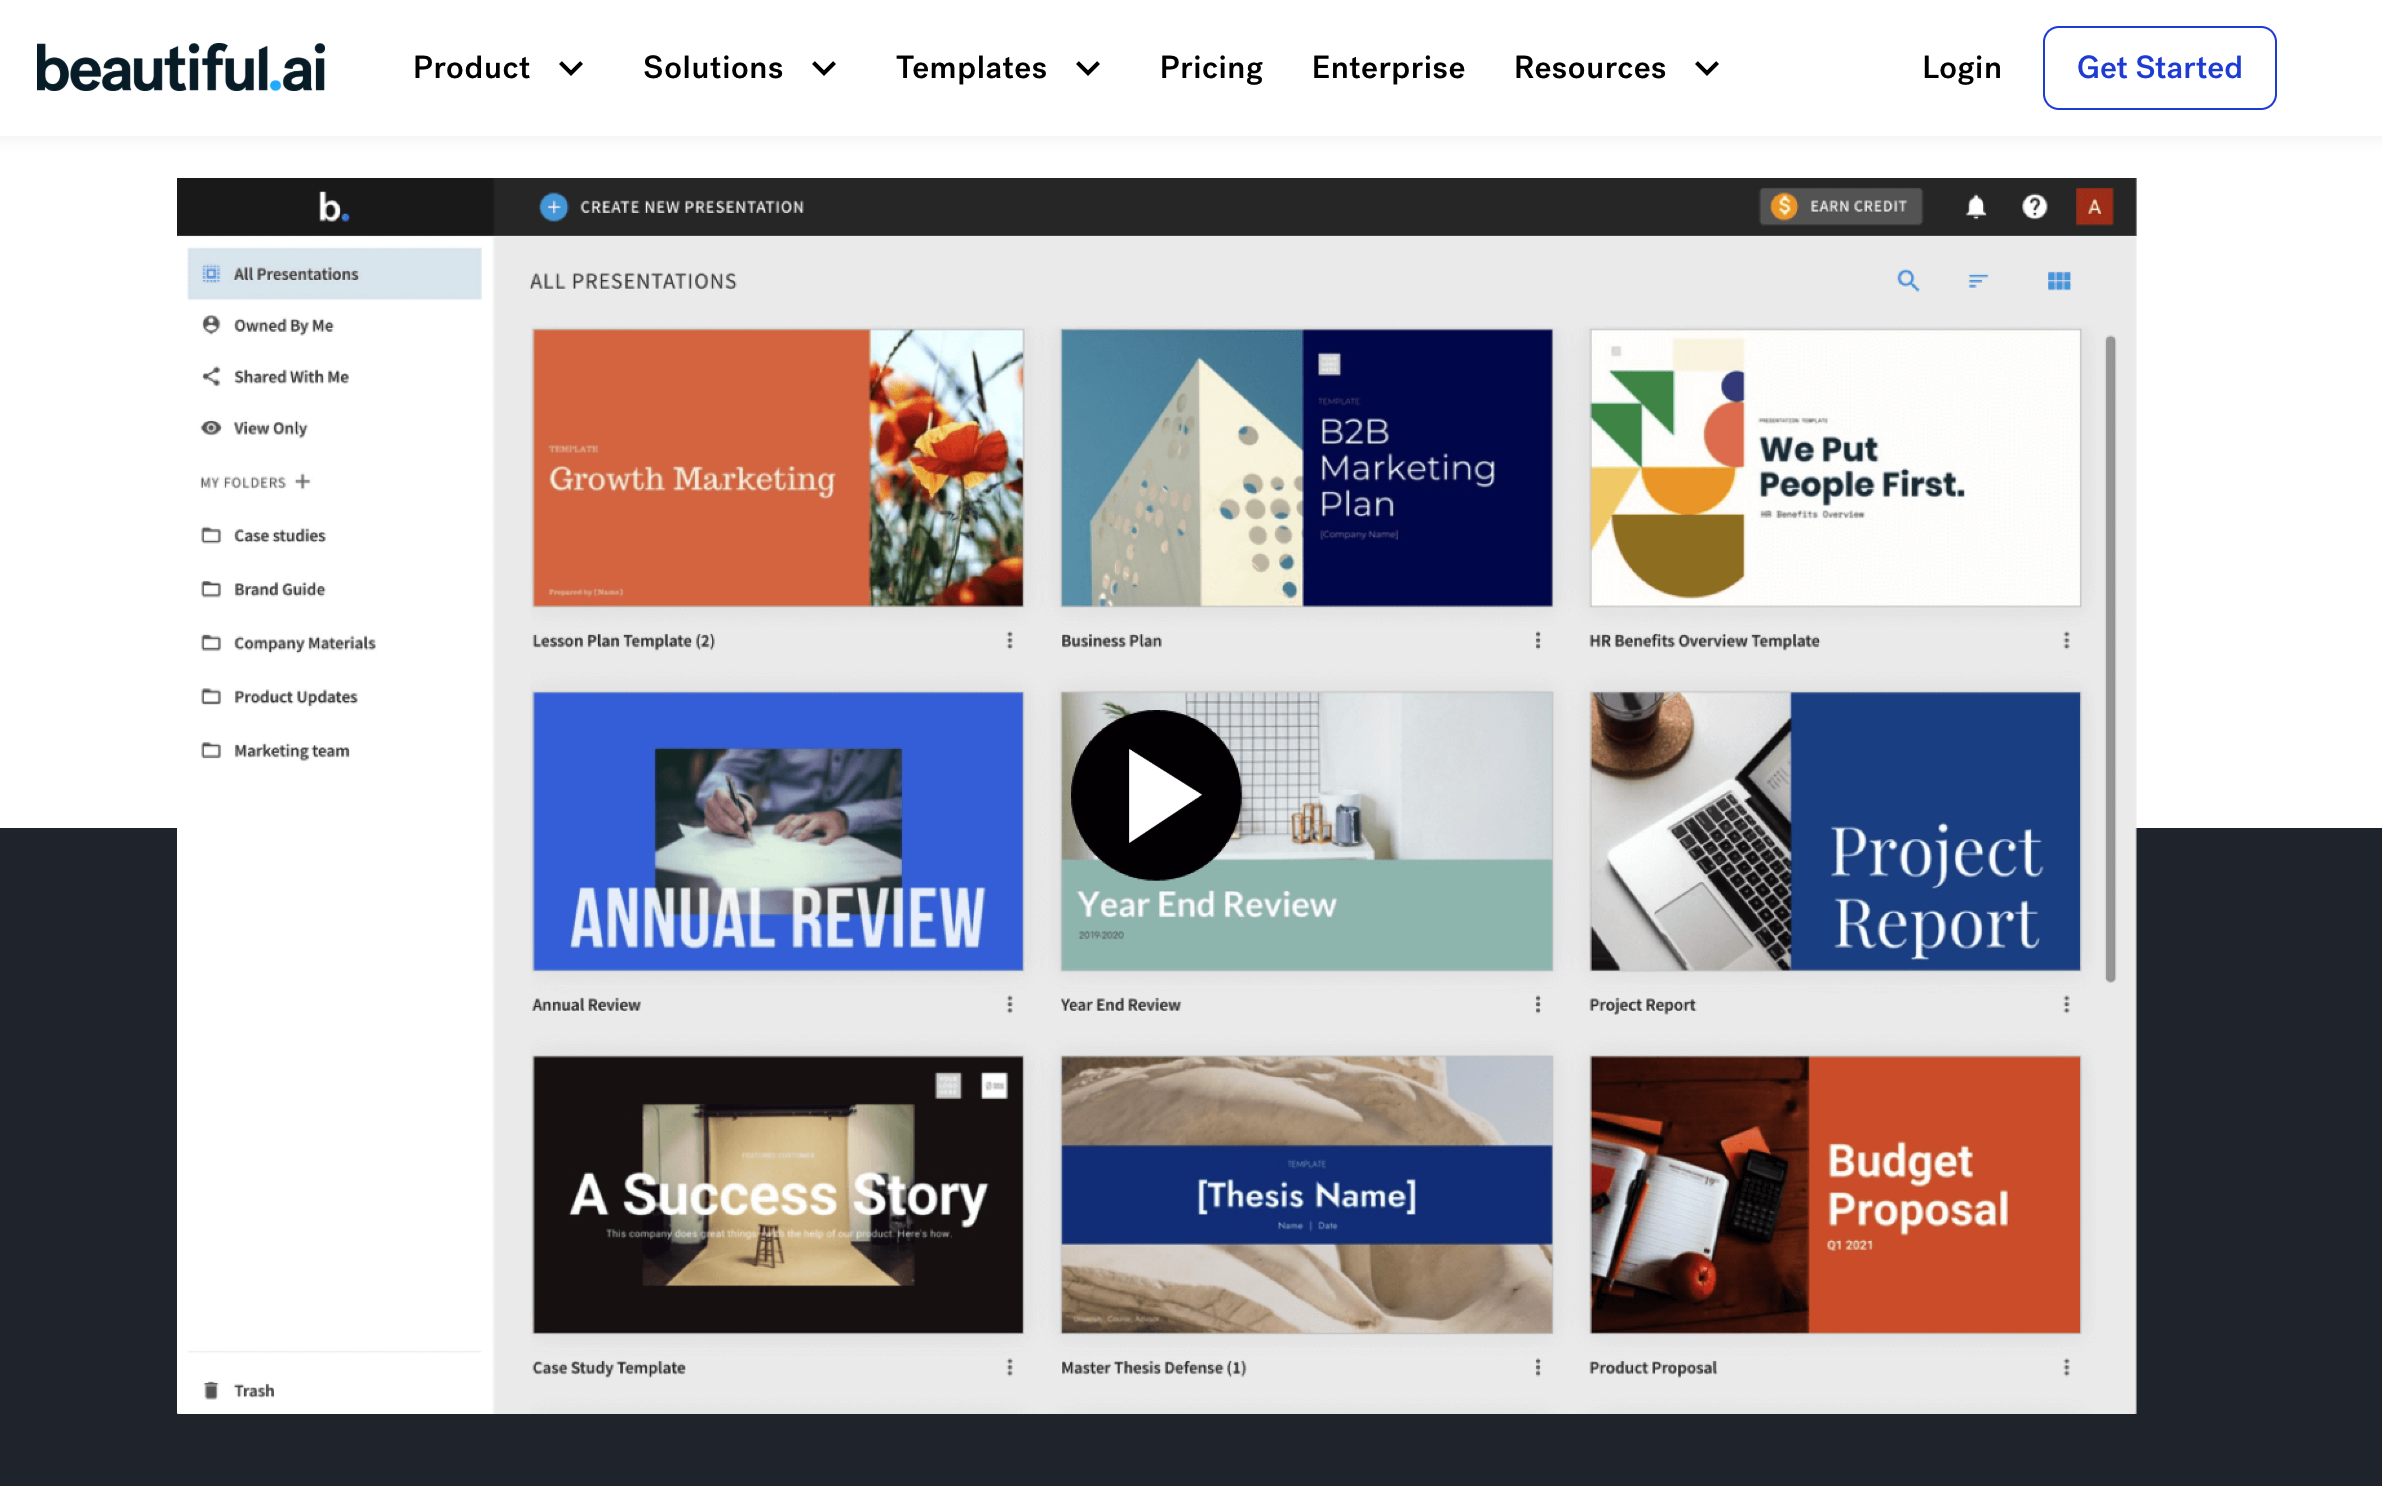Open Trash in the sidebar
This screenshot has width=2382, height=1486.
point(253,1390)
